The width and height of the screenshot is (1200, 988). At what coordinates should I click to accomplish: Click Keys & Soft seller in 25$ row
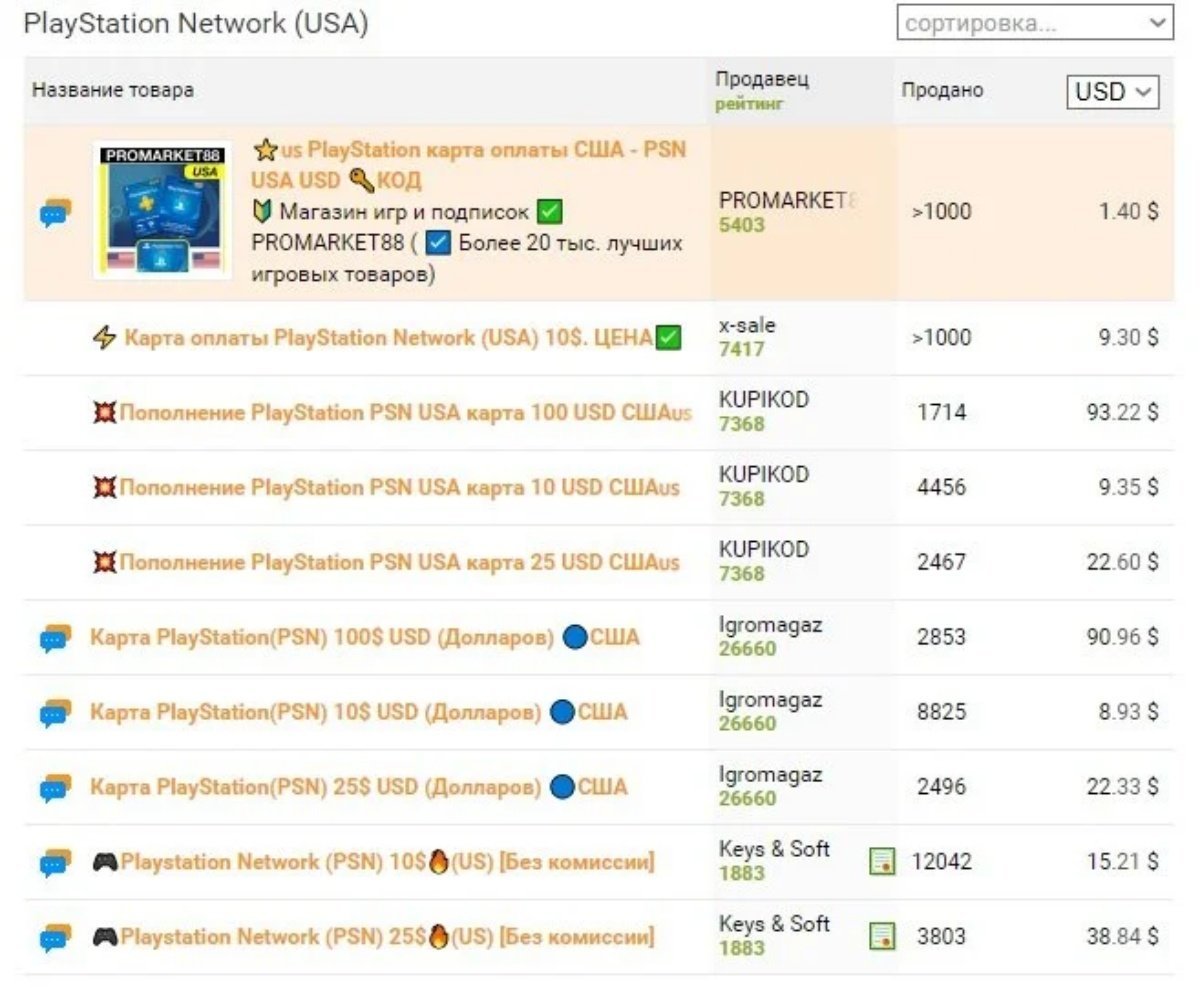tap(774, 924)
